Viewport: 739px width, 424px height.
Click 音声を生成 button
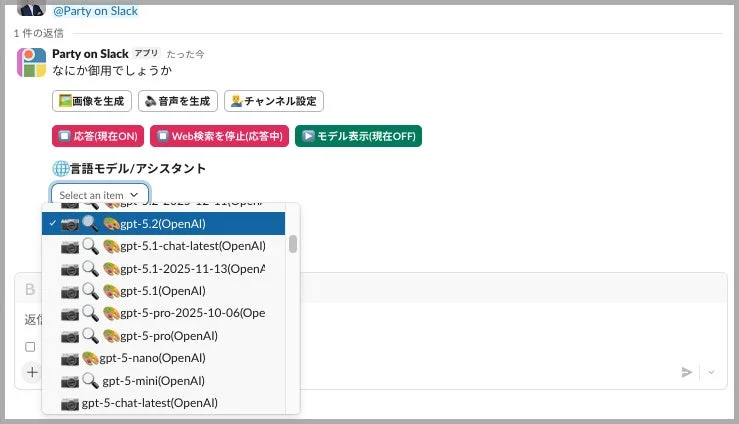click(178, 101)
